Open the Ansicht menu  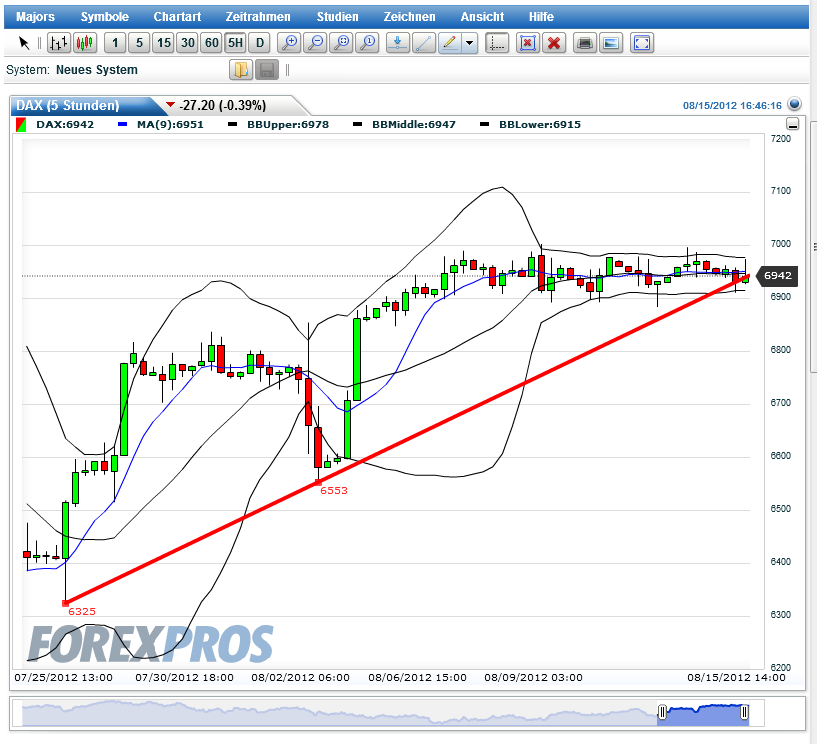[x=482, y=17]
